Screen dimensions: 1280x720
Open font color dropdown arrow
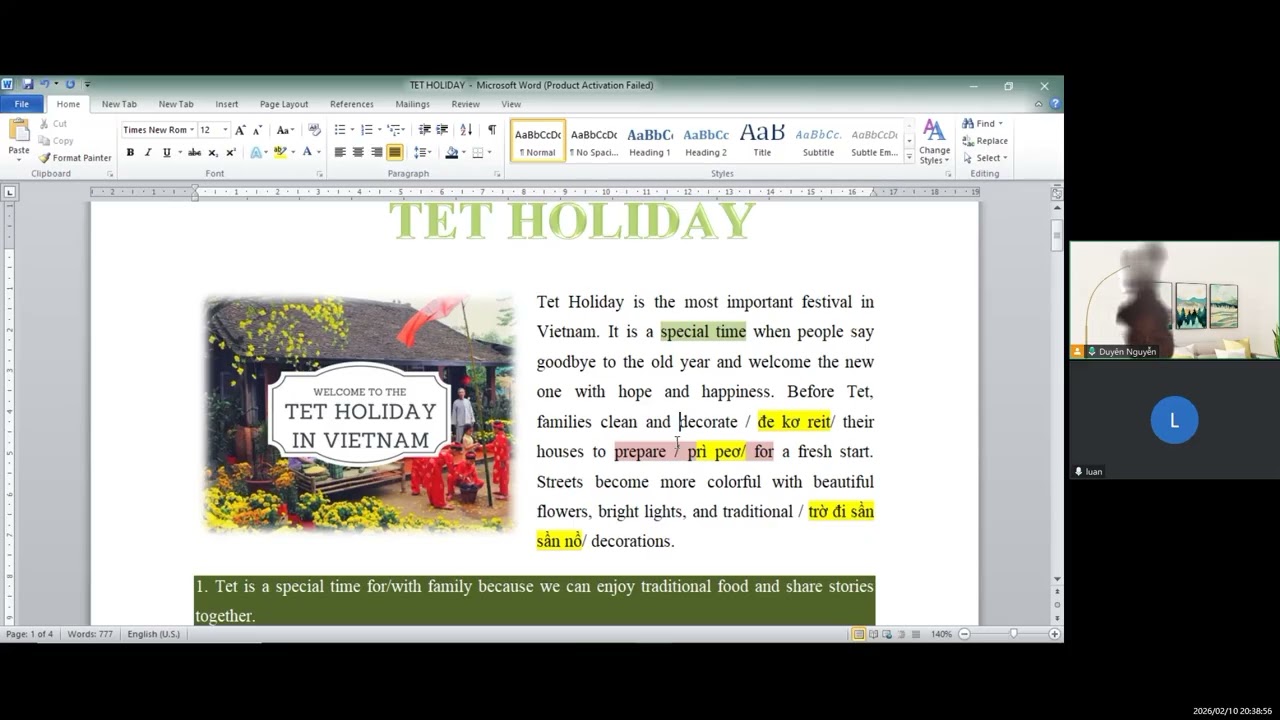coord(319,152)
